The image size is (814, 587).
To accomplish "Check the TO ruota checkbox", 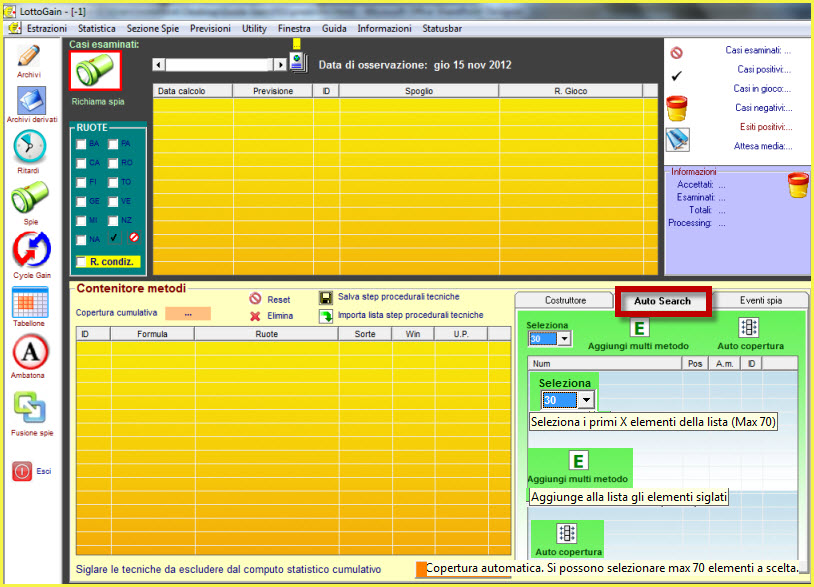I will [113, 183].
